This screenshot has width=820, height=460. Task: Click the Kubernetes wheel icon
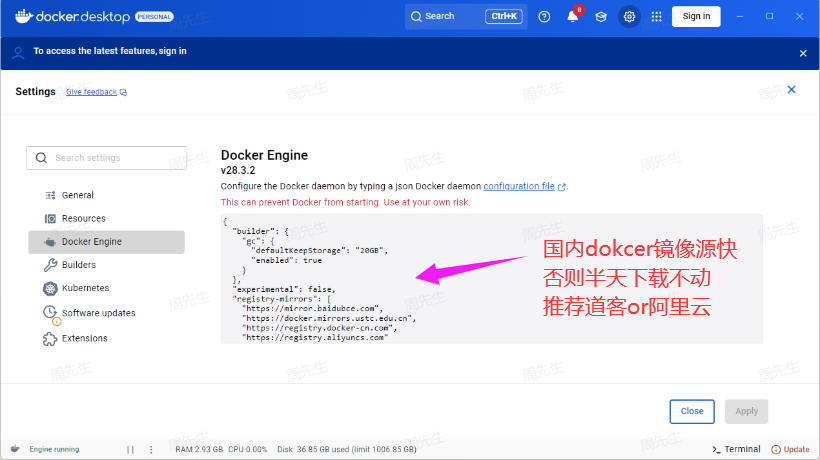(x=50, y=289)
